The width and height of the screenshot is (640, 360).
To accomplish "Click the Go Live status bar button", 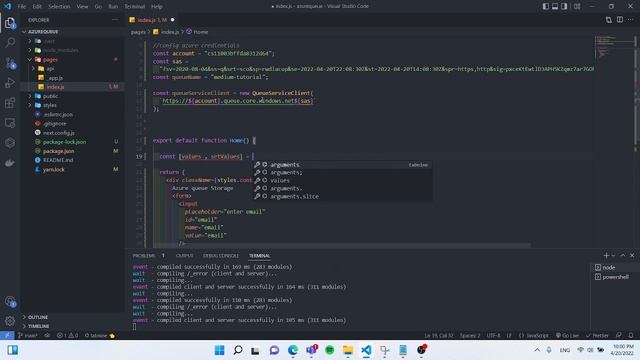I will click(567, 336).
